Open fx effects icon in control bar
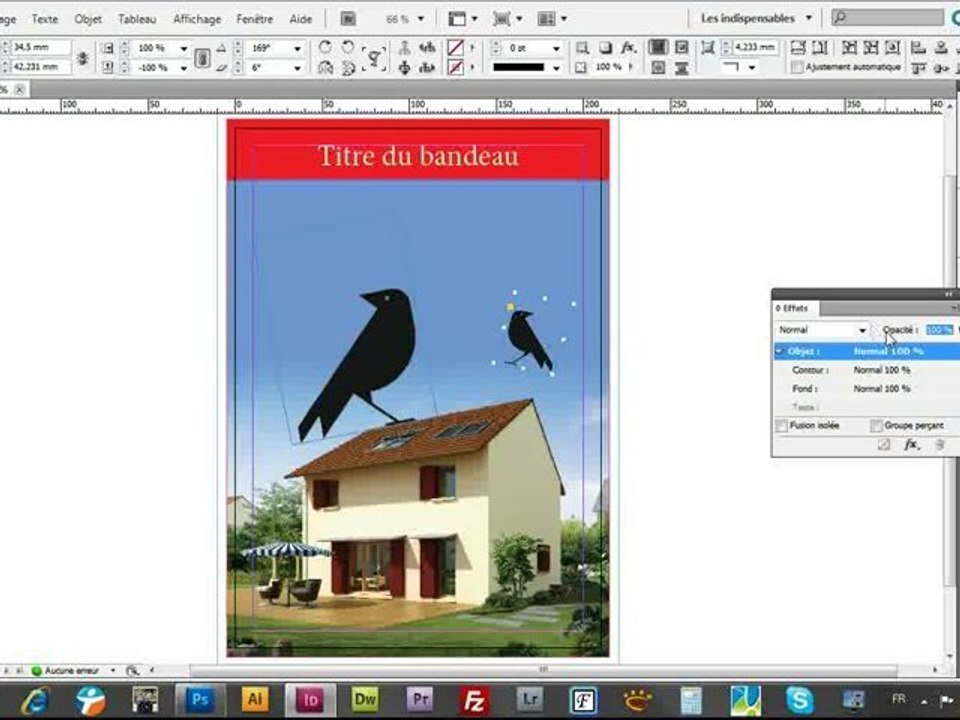The height and width of the screenshot is (720, 960). pyautogui.click(x=628, y=47)
